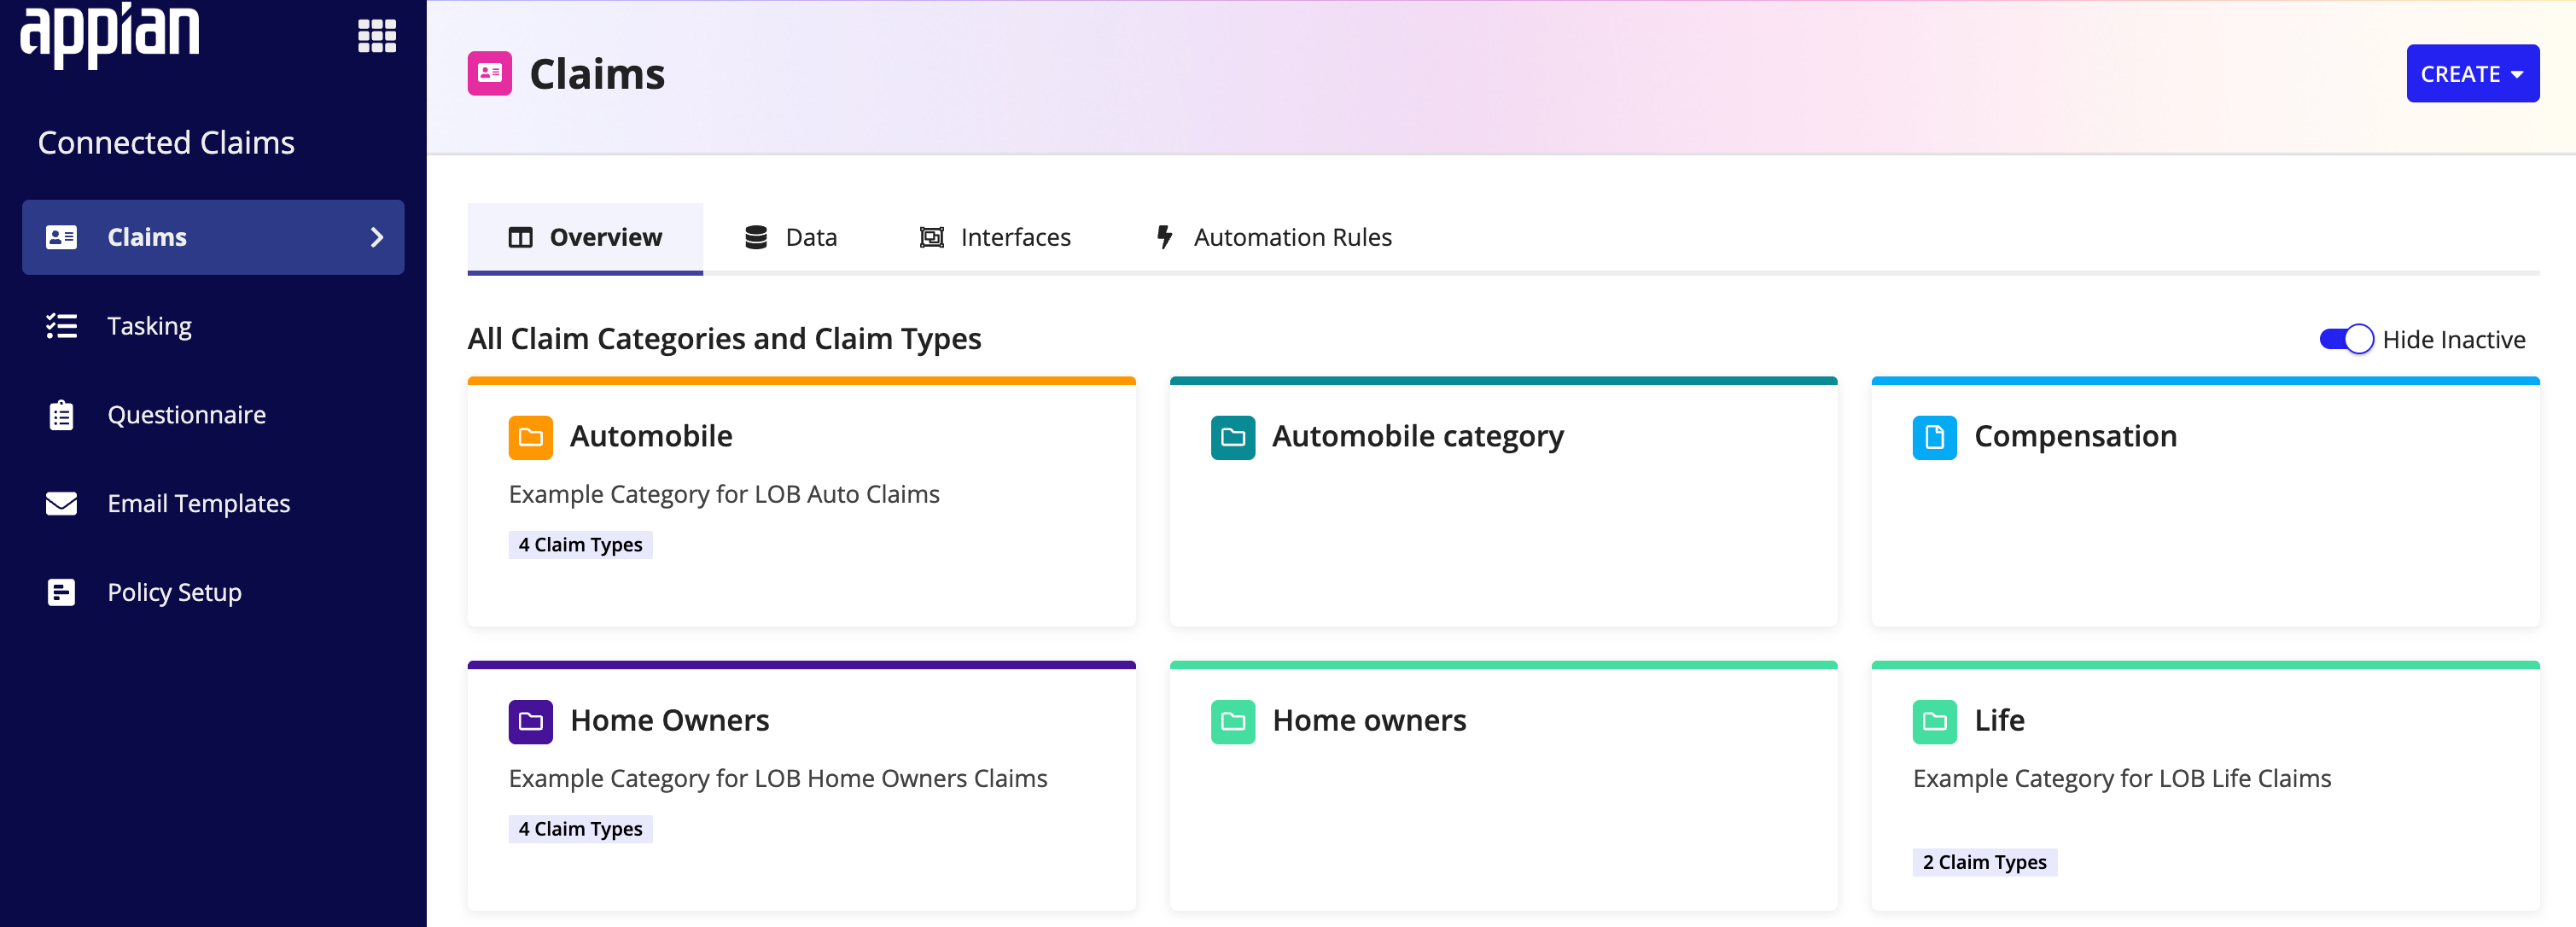Open the Compensation card title

[2075, 437]
